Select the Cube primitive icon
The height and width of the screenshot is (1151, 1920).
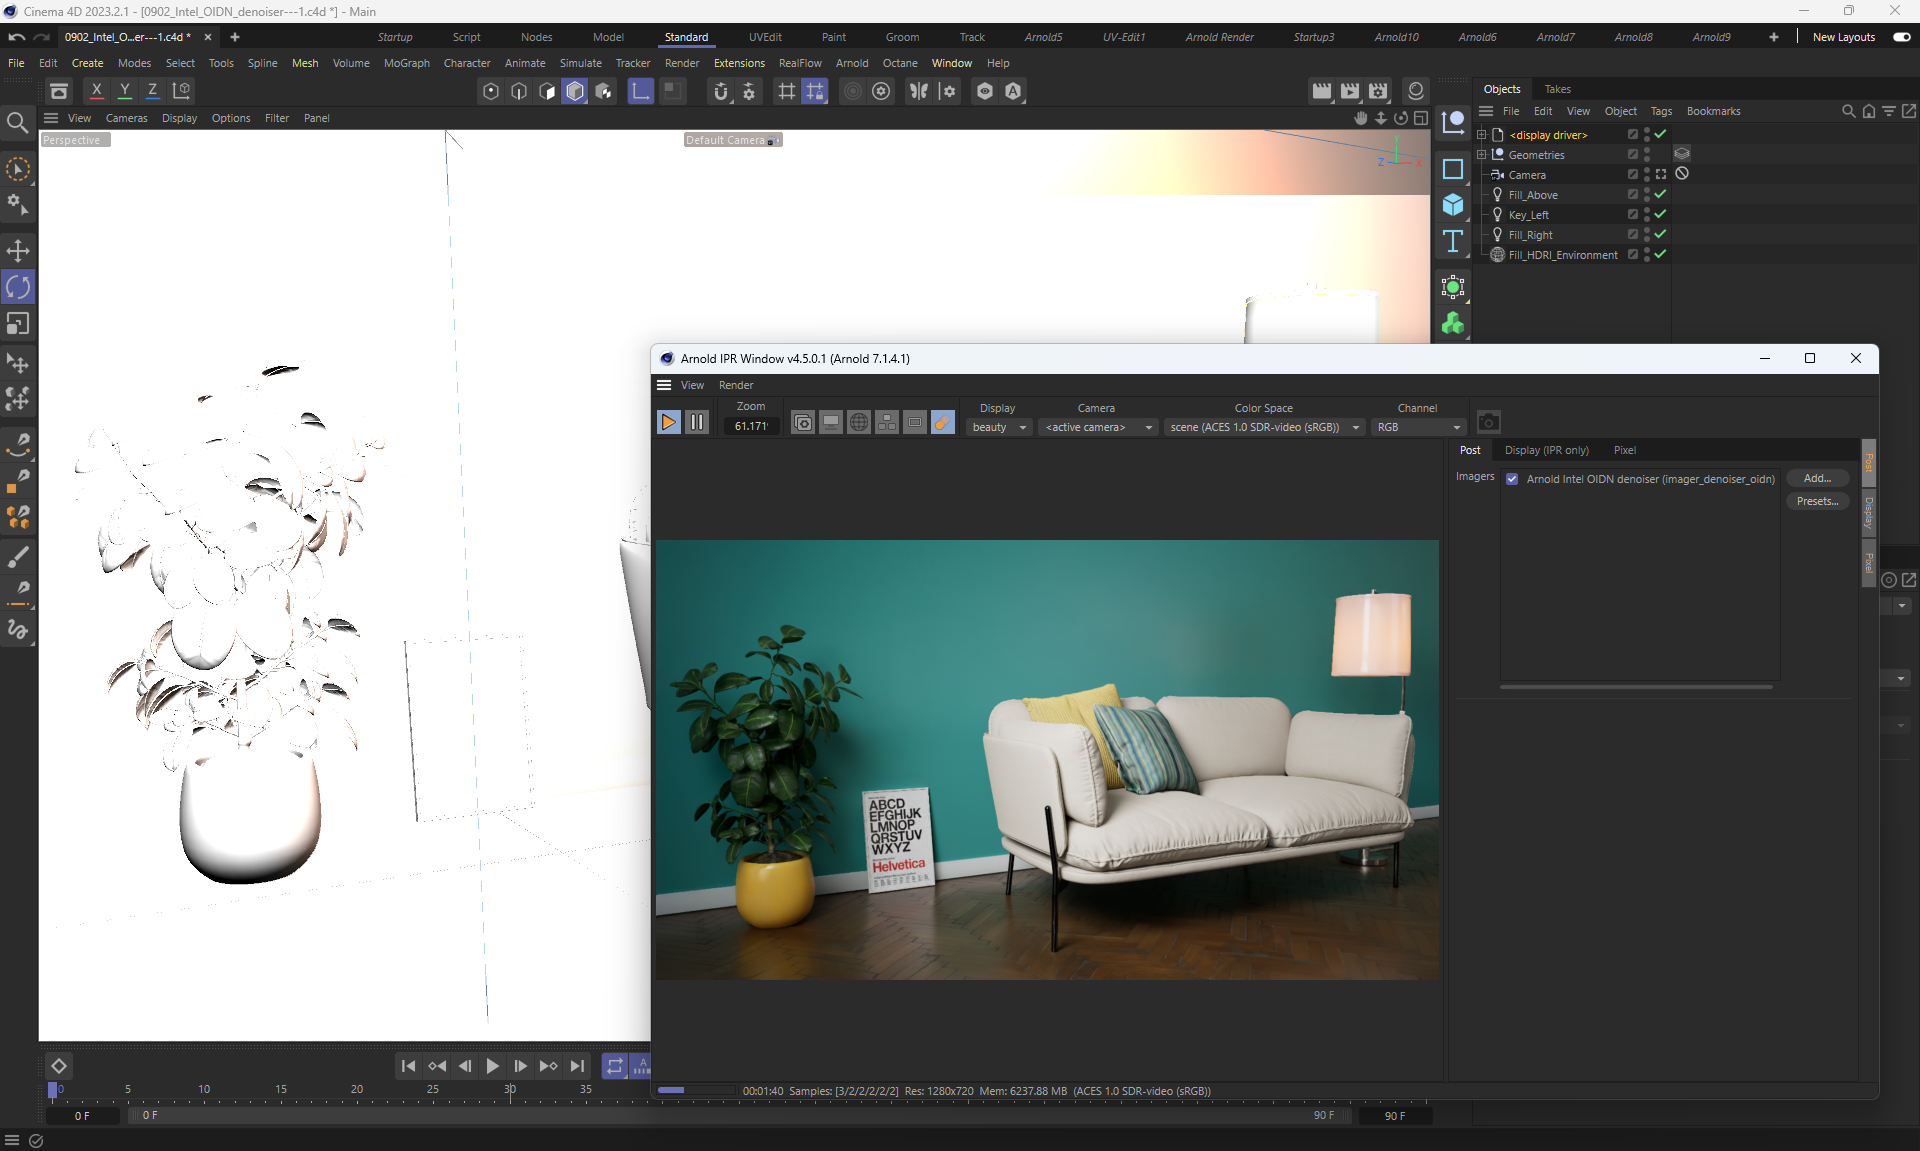coord(1453,205)
